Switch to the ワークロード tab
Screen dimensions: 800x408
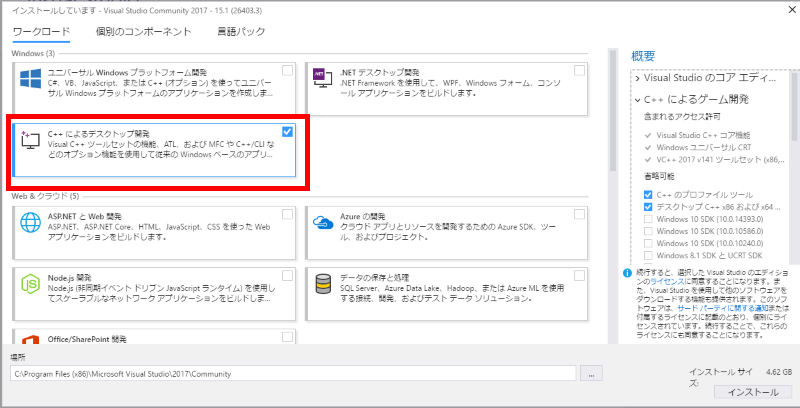(x=41, y=32)
